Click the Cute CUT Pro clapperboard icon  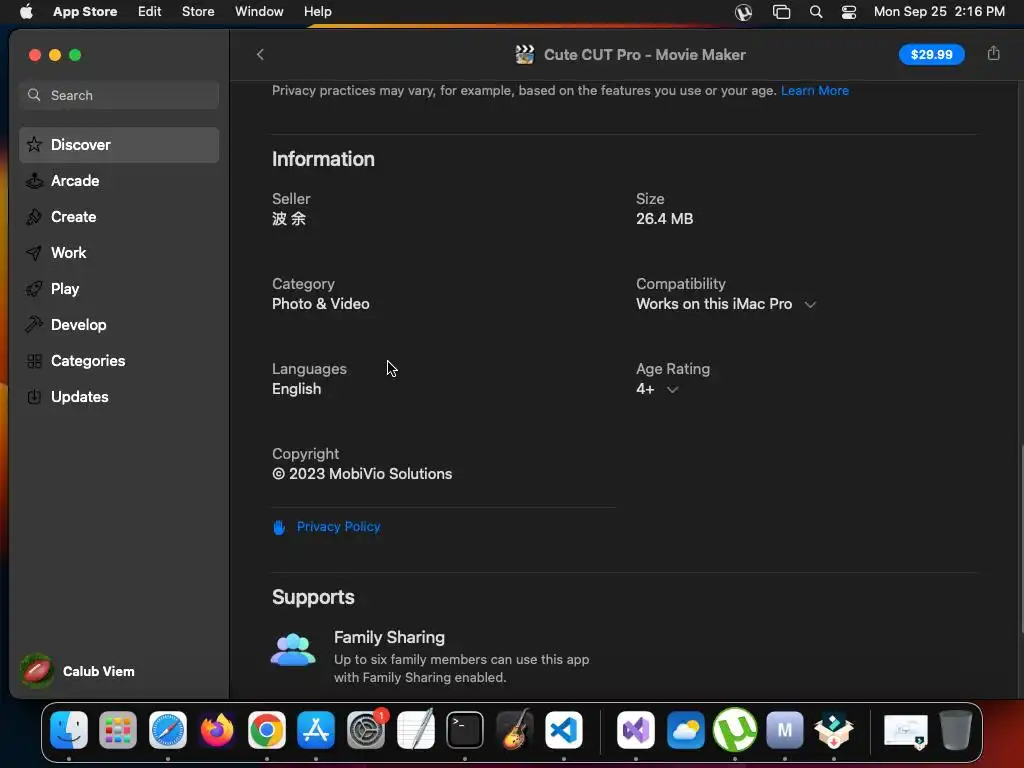[524, 54]
